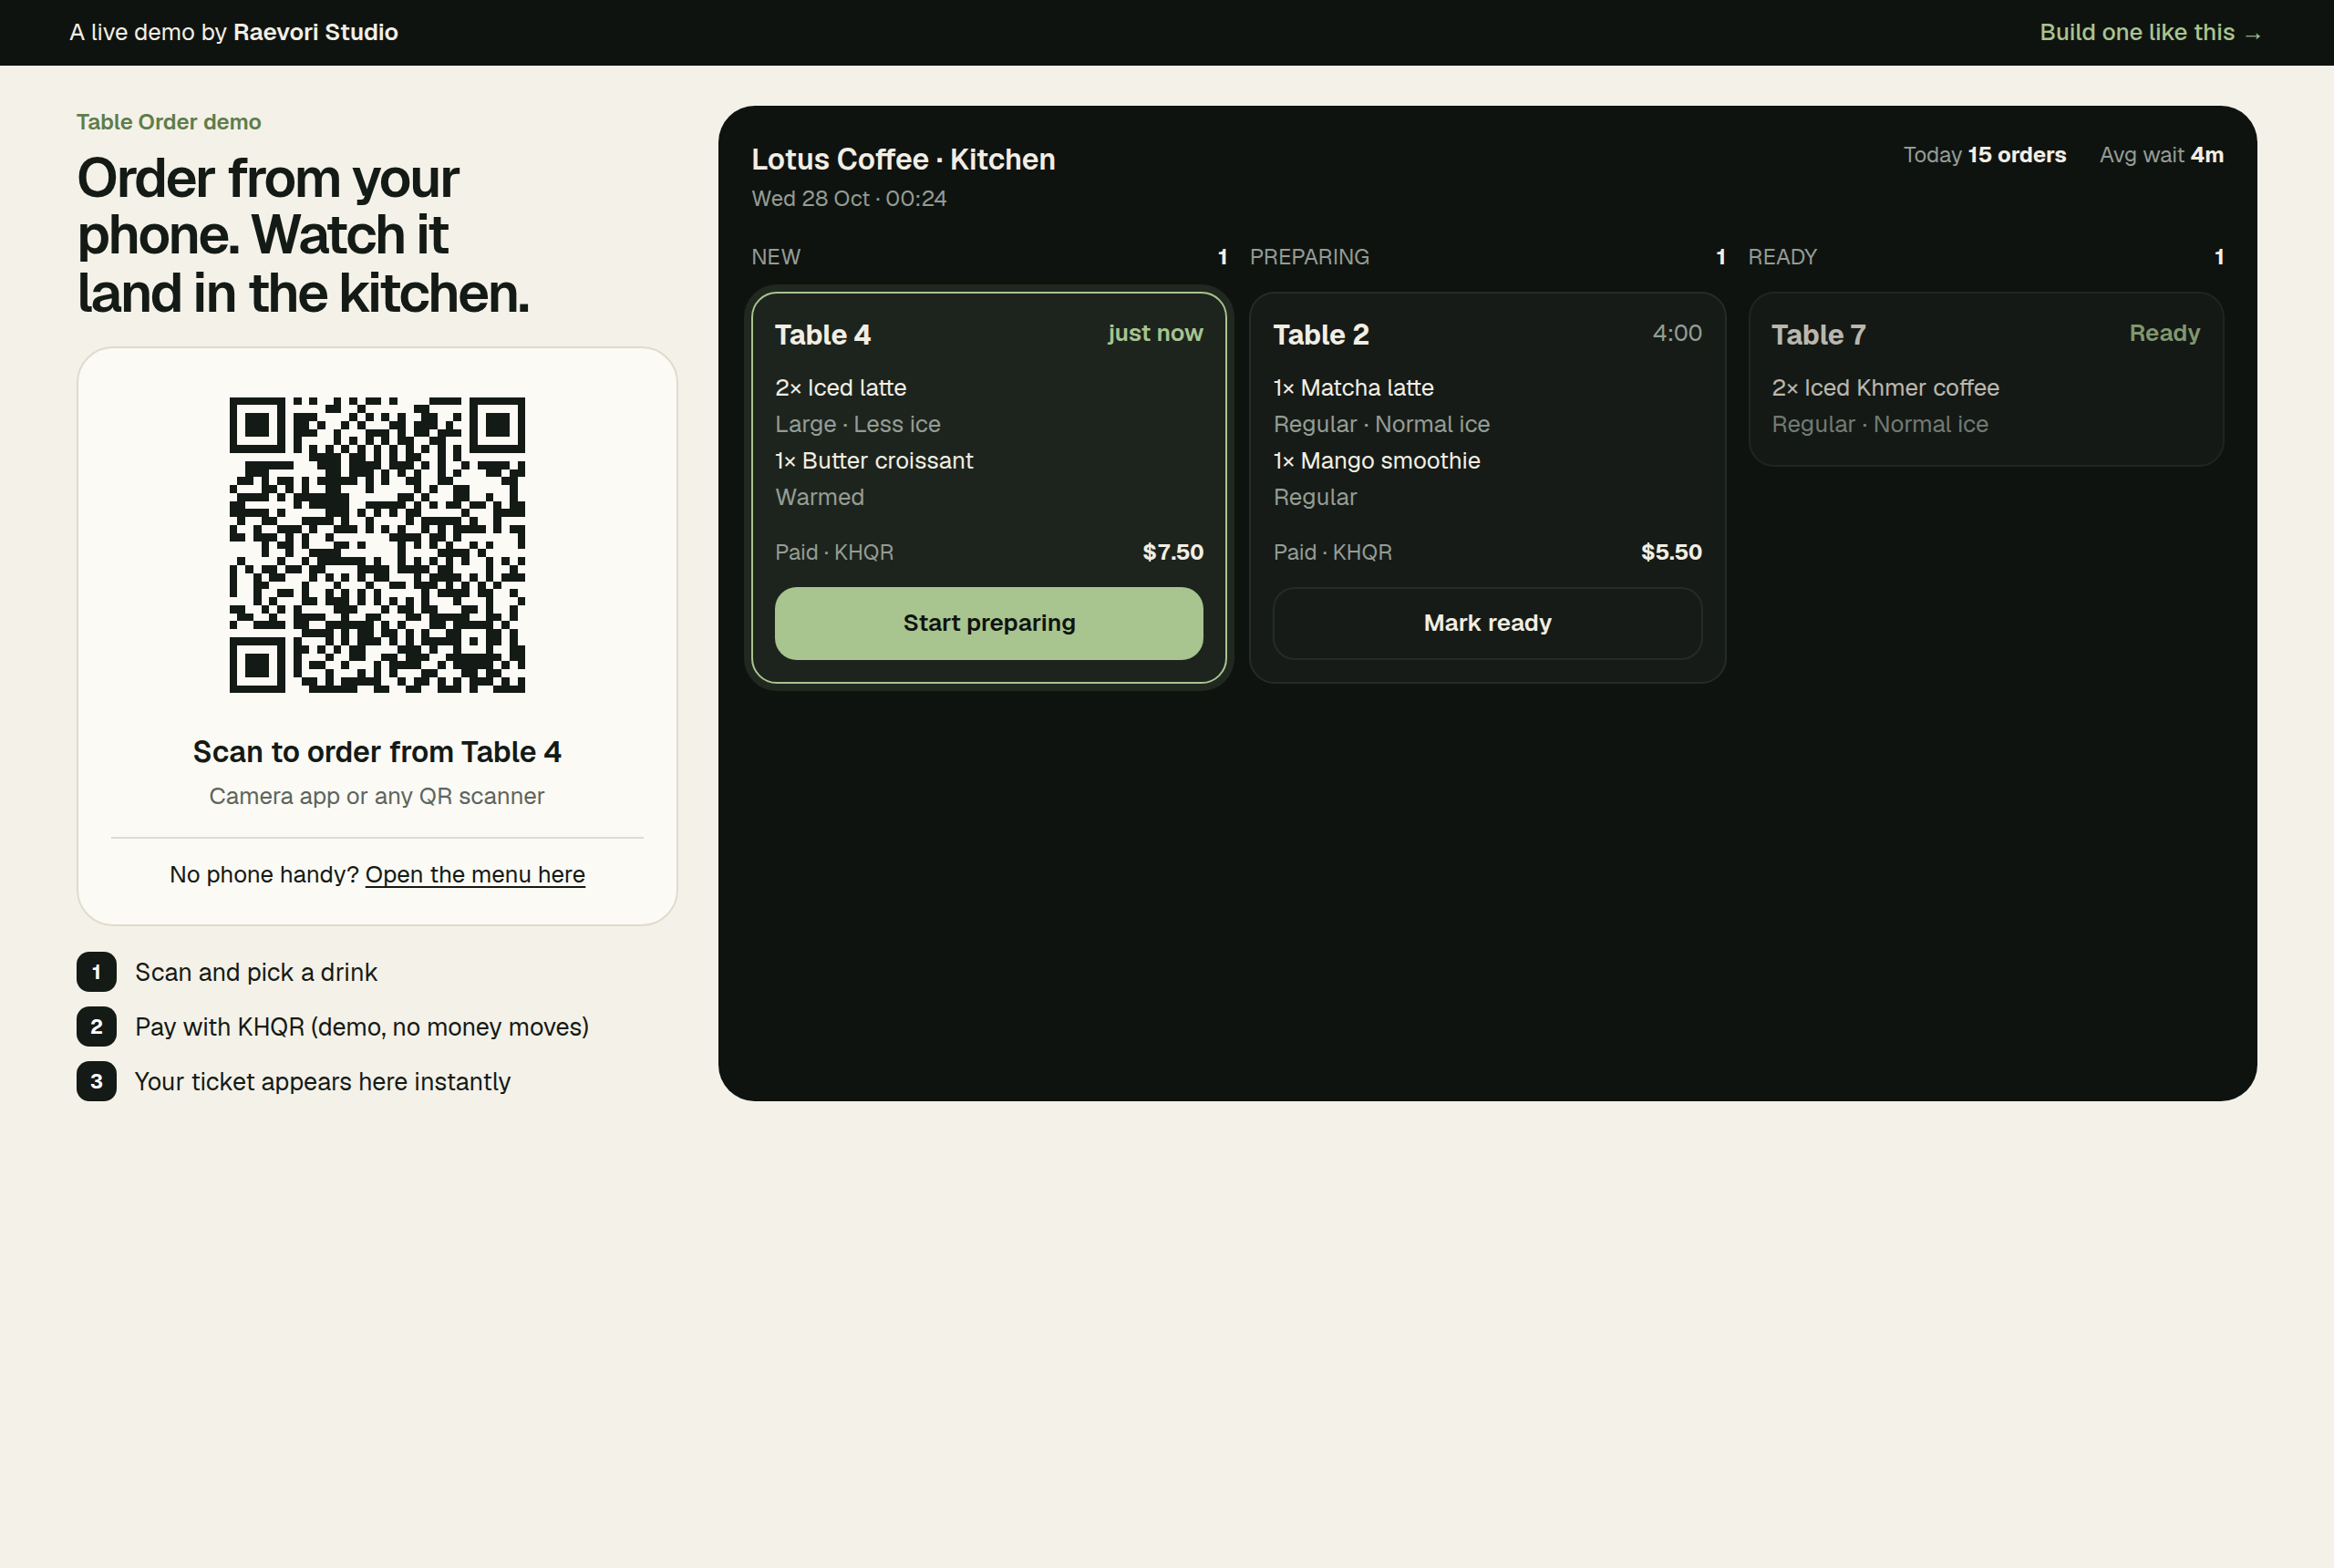Click '1× Butter croissant' item
Screen dimensions: 2334x1568
[874, 461]
